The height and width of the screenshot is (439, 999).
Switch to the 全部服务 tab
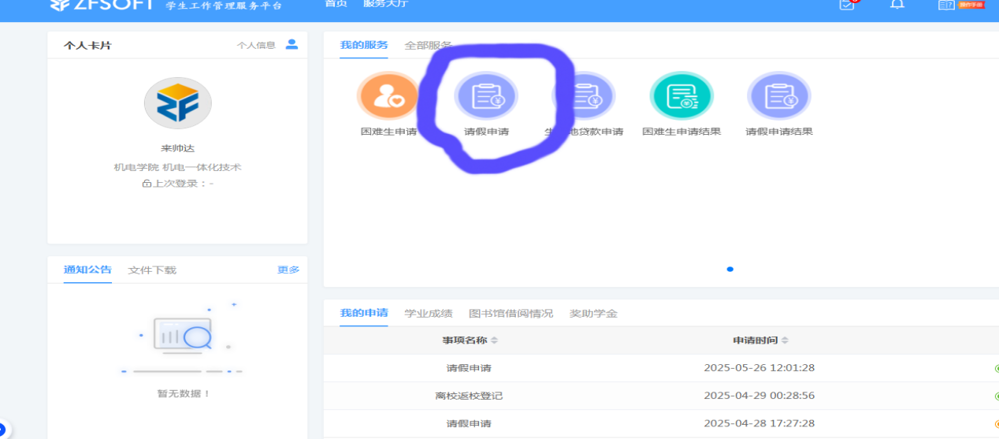[428, 45]
